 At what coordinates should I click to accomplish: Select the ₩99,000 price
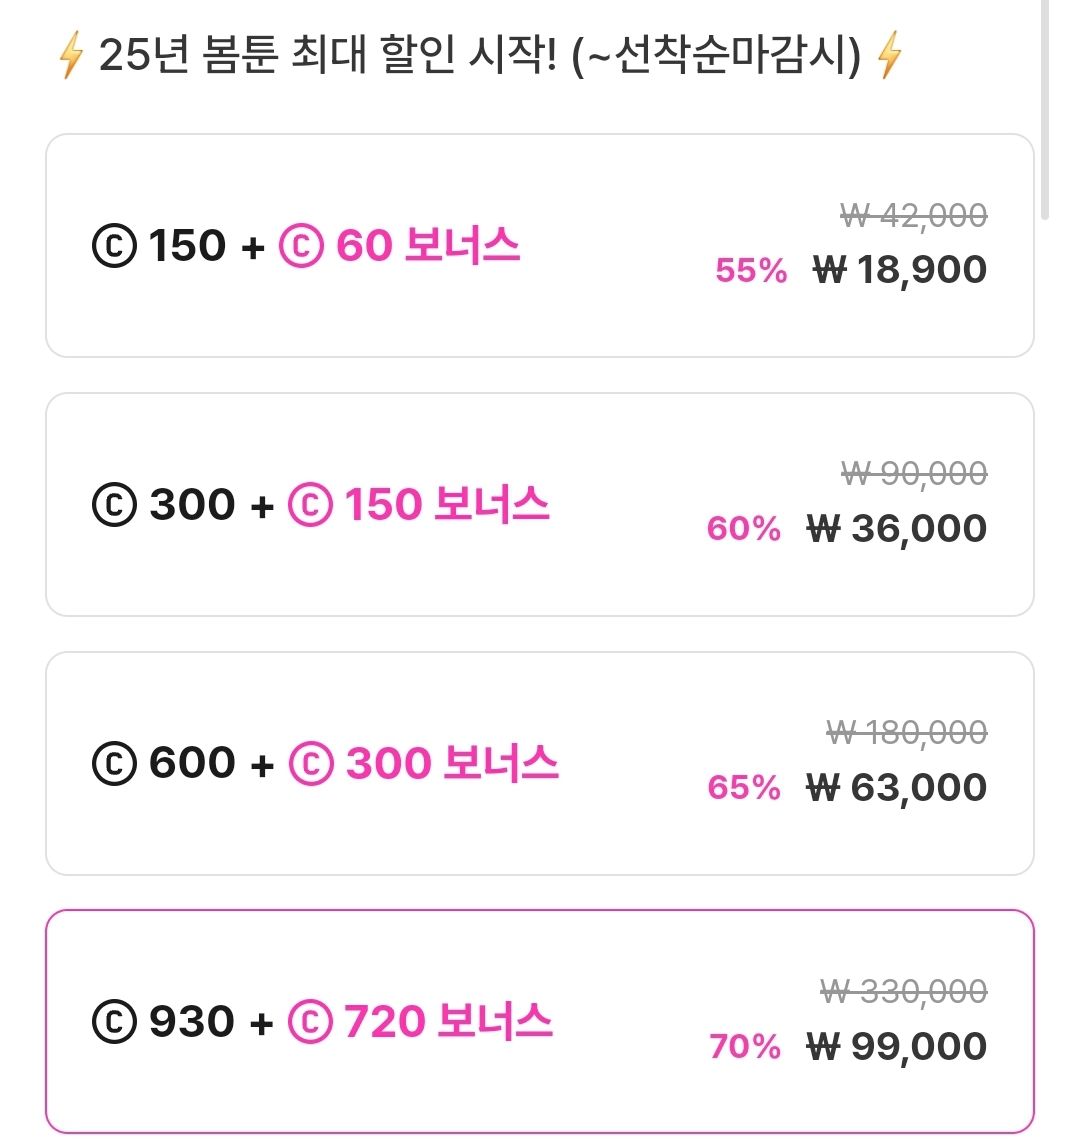point(897,1047)
